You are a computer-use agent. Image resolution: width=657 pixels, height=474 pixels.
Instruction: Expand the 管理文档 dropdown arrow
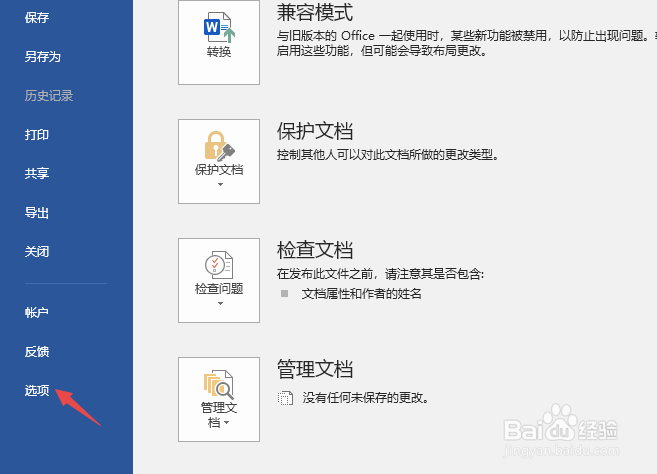coord(227,422)
